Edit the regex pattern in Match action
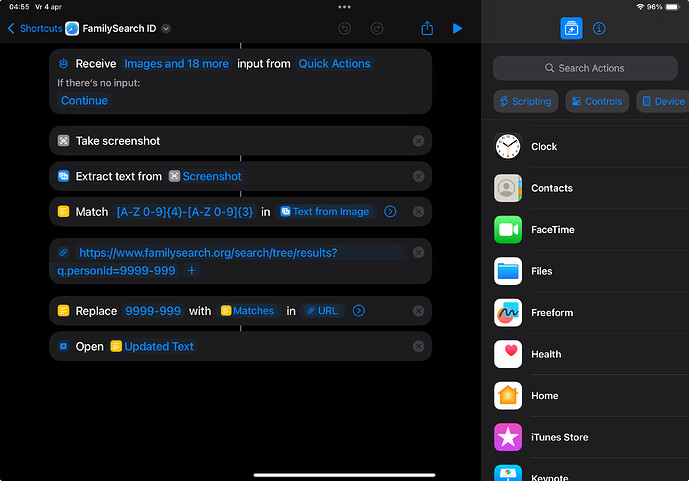Screen dimensions: 689x481 coord(185,212)
